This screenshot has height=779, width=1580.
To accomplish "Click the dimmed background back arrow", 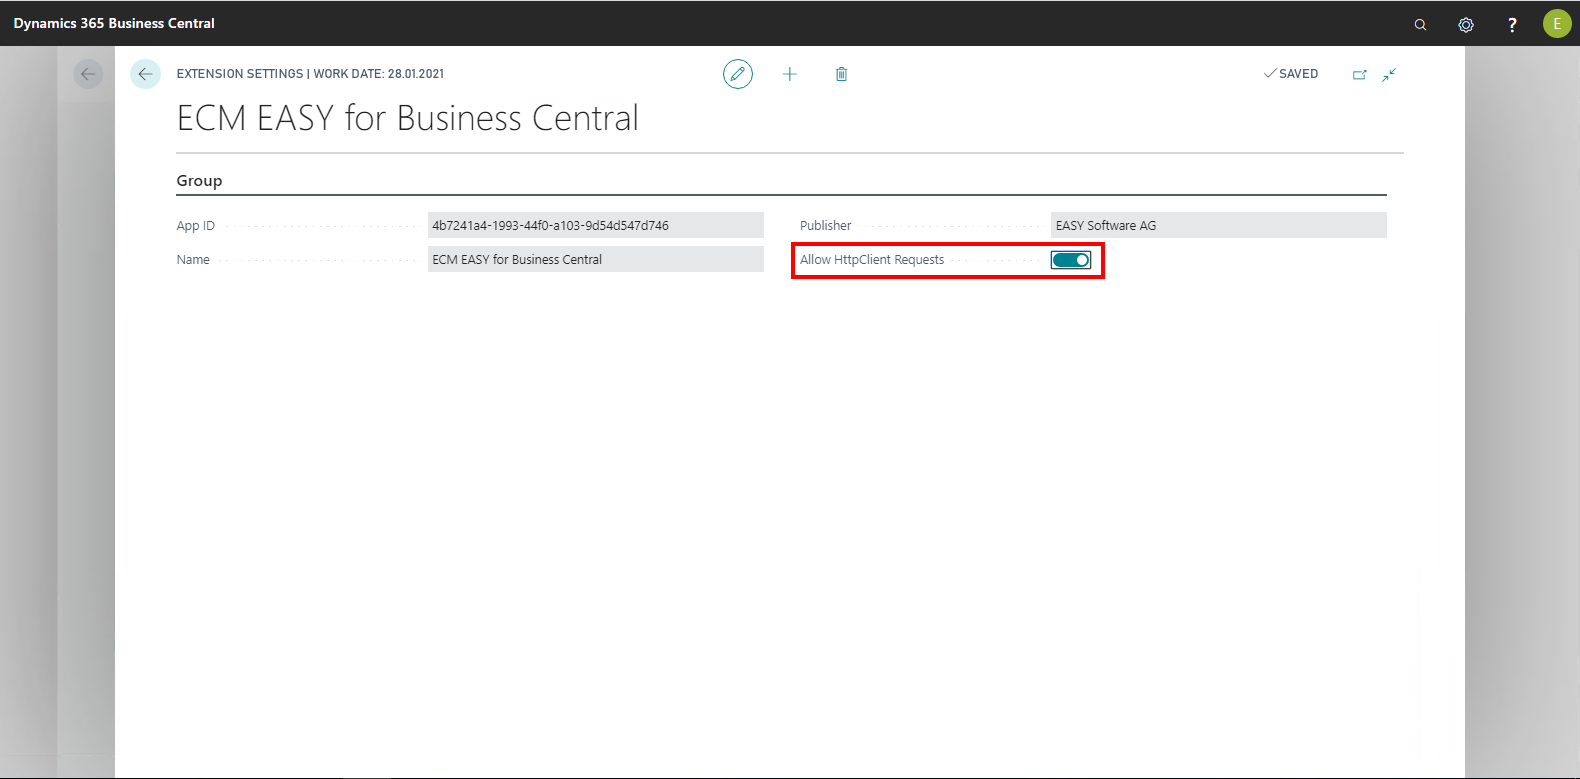I will point(88,74).
